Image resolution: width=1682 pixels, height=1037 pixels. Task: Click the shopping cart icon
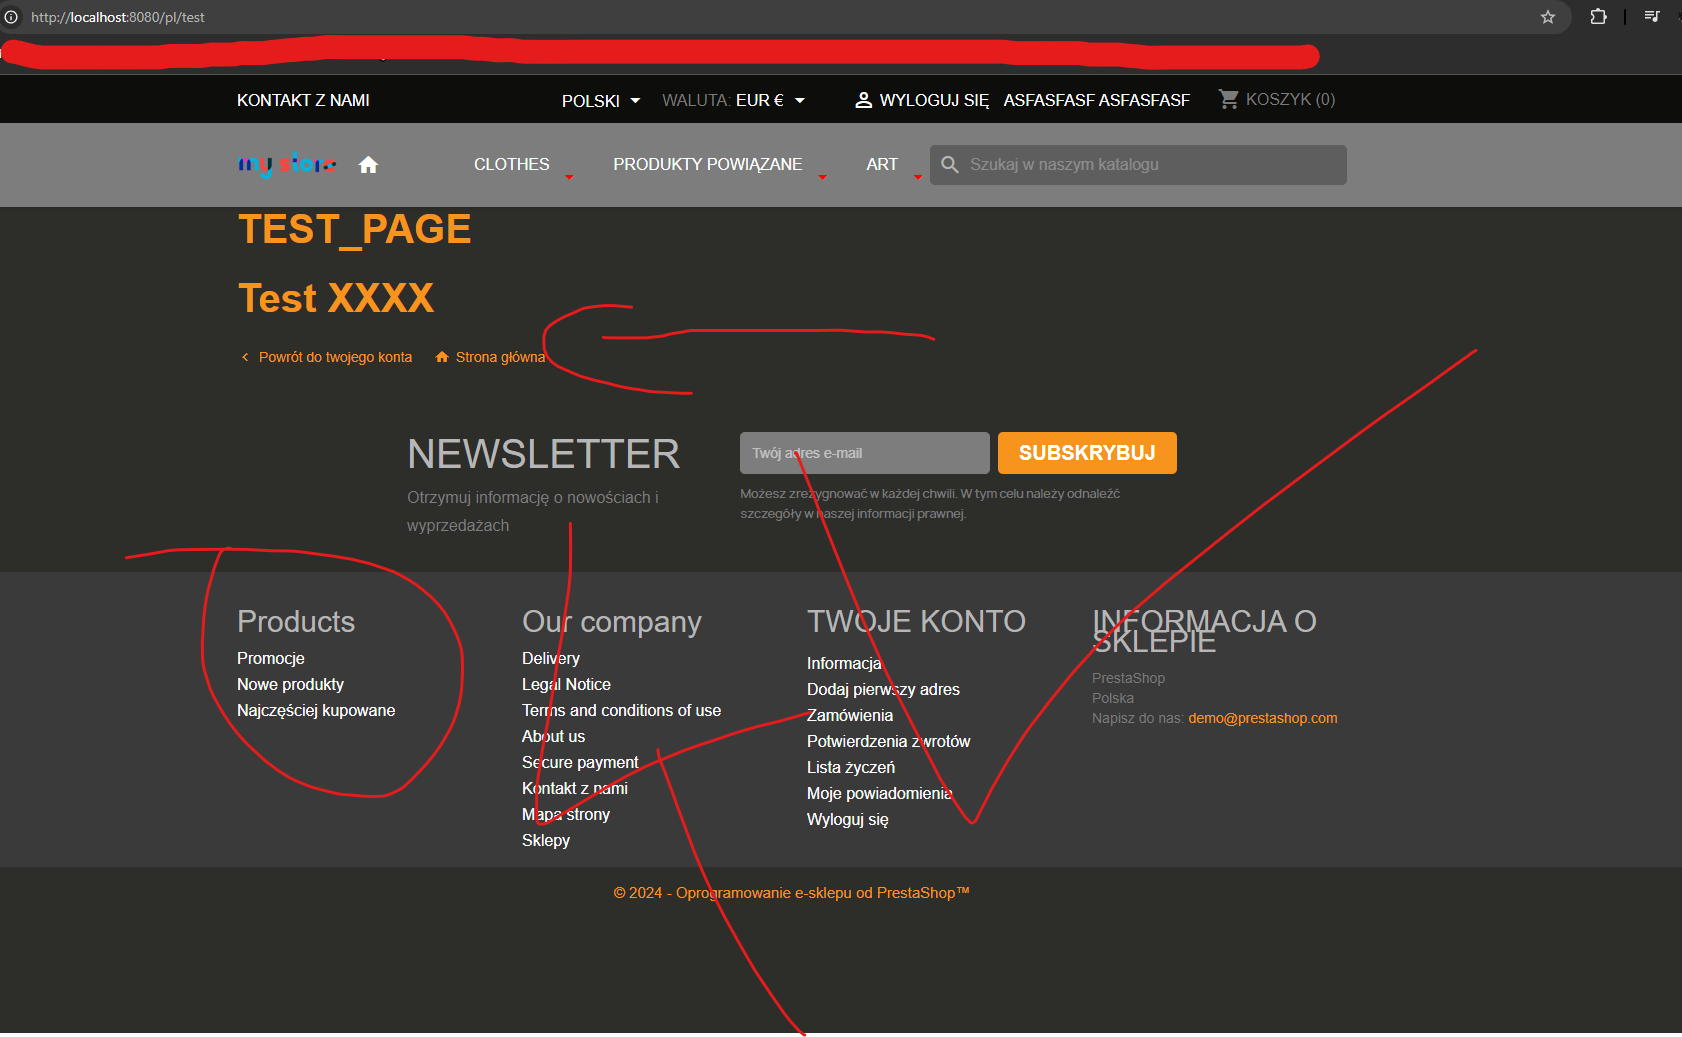pos(1229,99)
